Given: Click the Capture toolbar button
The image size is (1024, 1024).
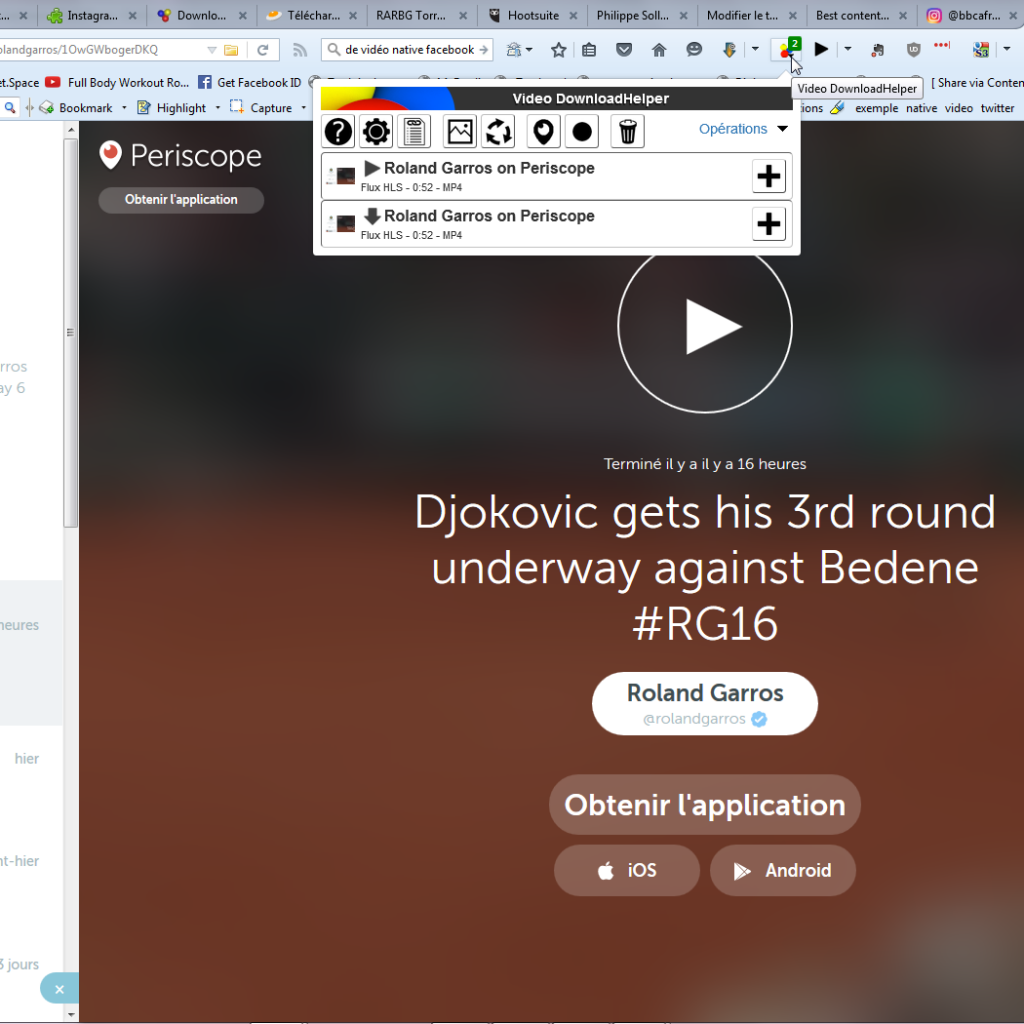Looking at the screenshot, I should [261, 108].
